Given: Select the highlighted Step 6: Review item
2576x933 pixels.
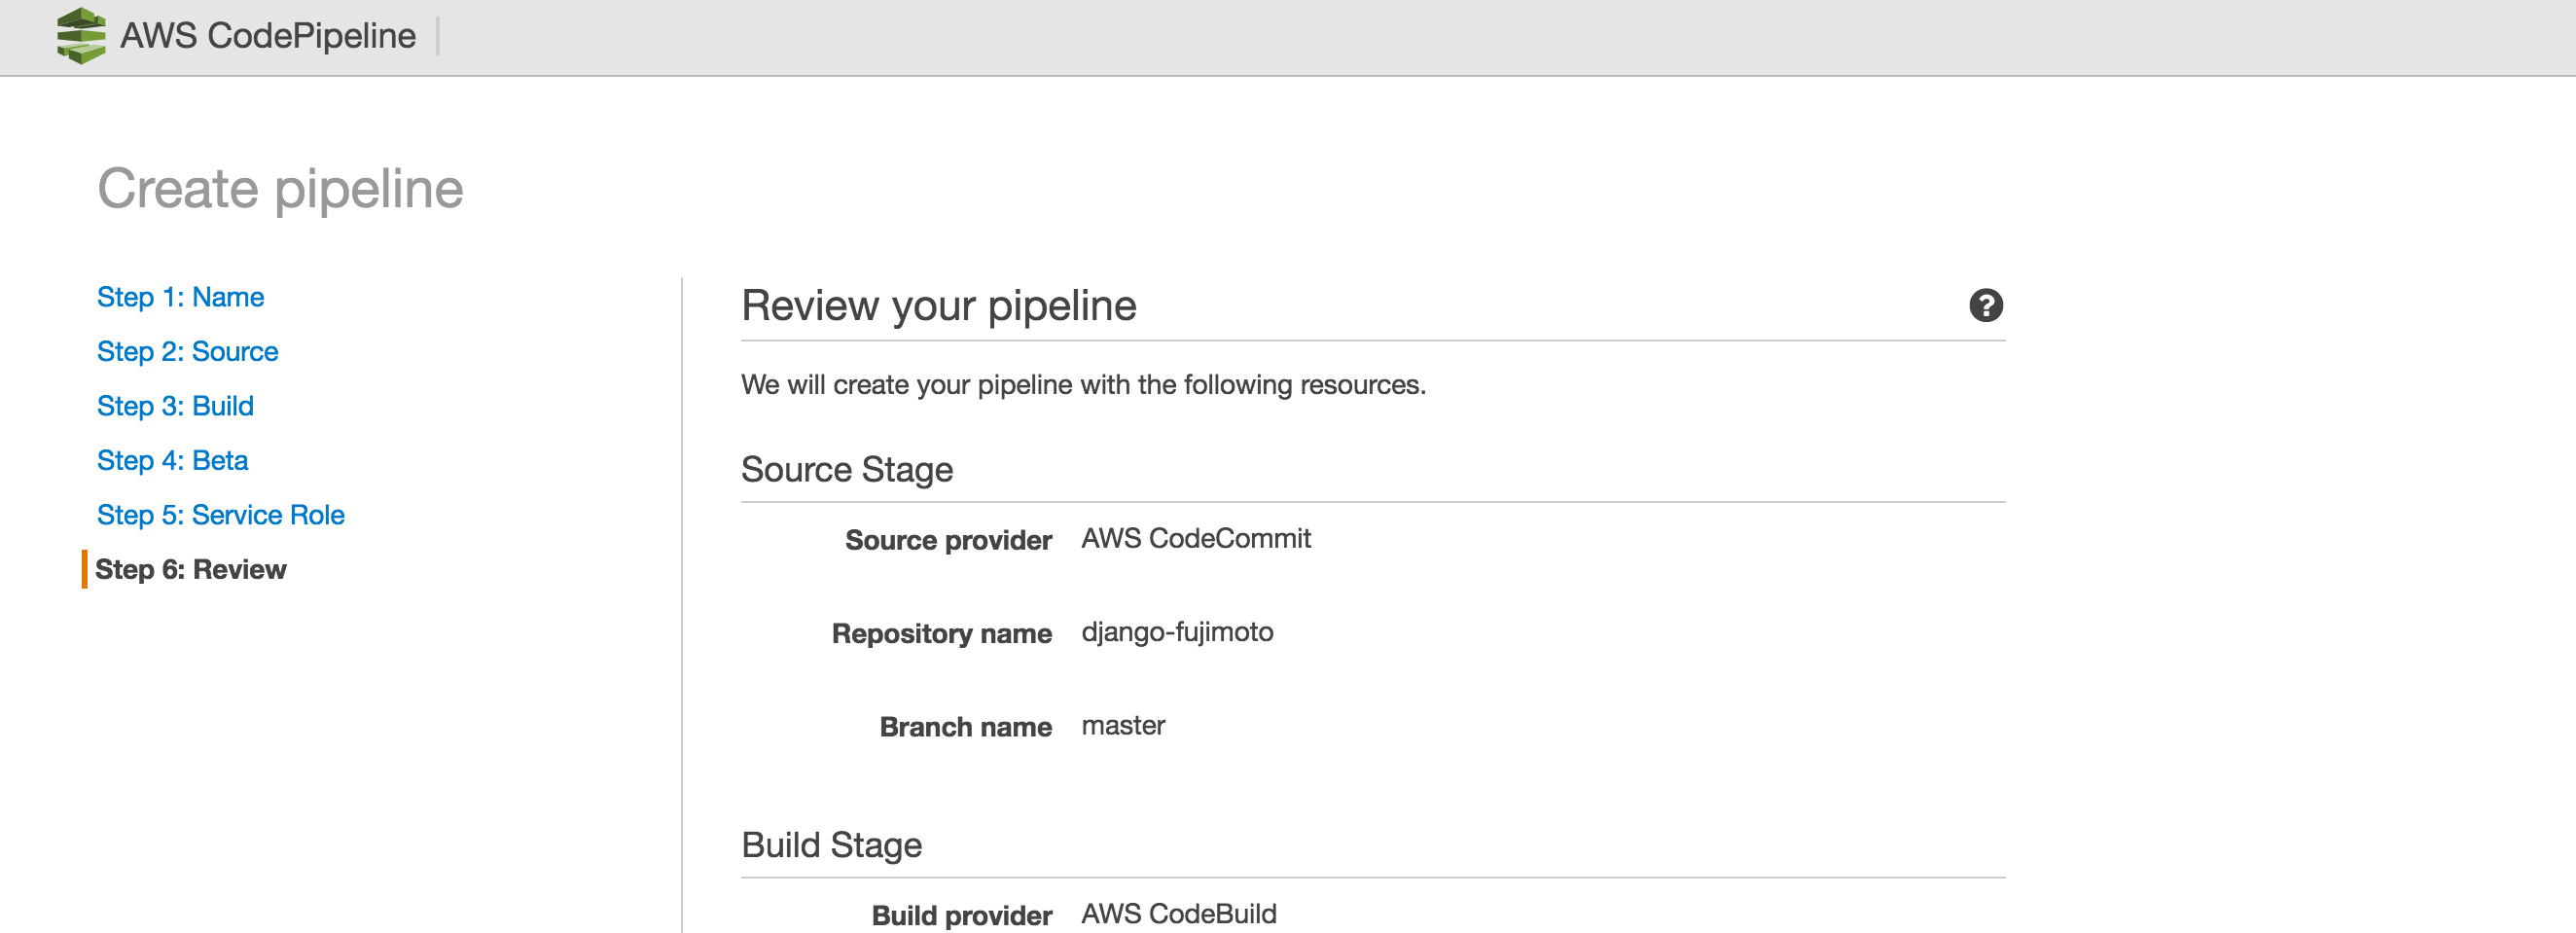Looking at the screenshot, I should click(192, 569).
